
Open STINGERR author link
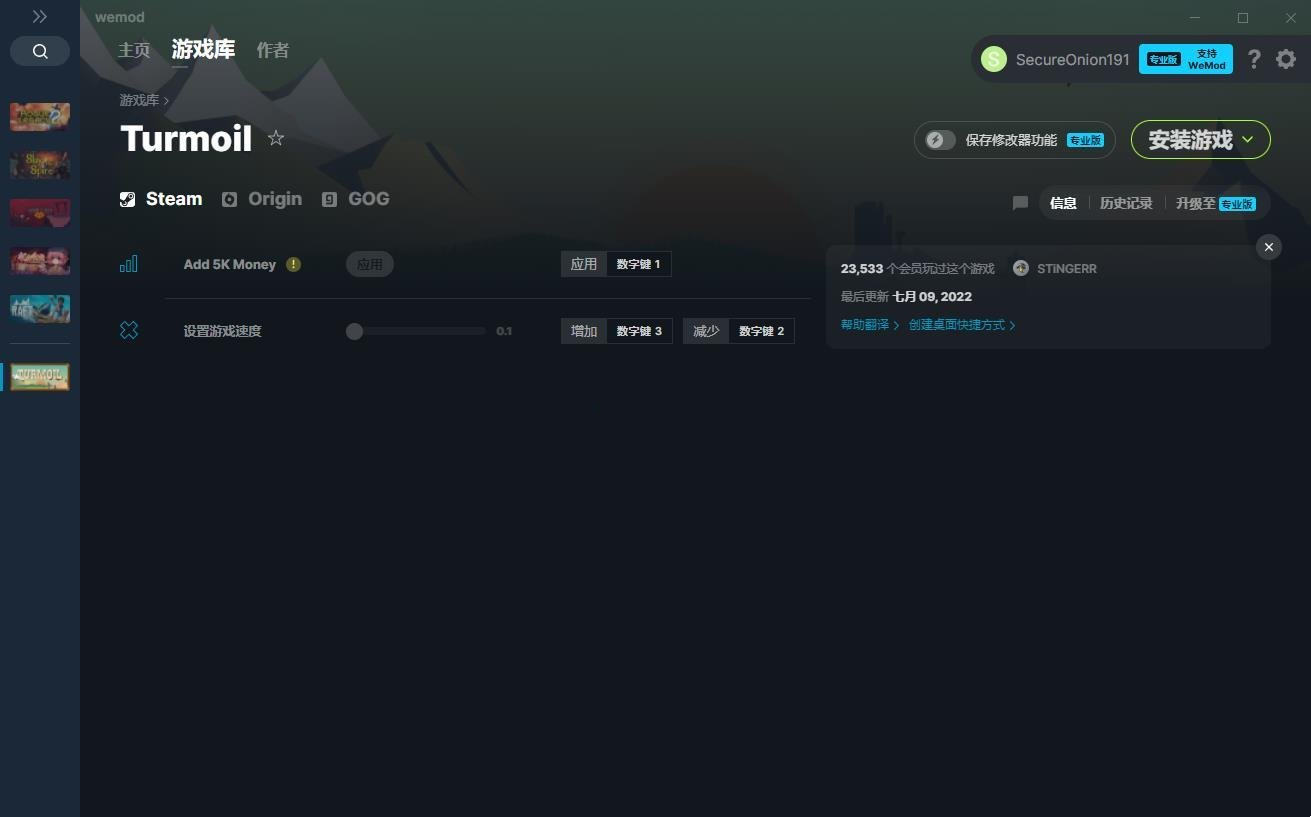(x=1067, y=269)
